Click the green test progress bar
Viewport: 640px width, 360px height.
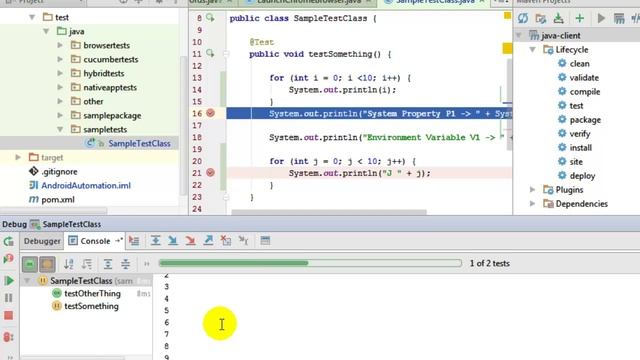tap(310, 263)
